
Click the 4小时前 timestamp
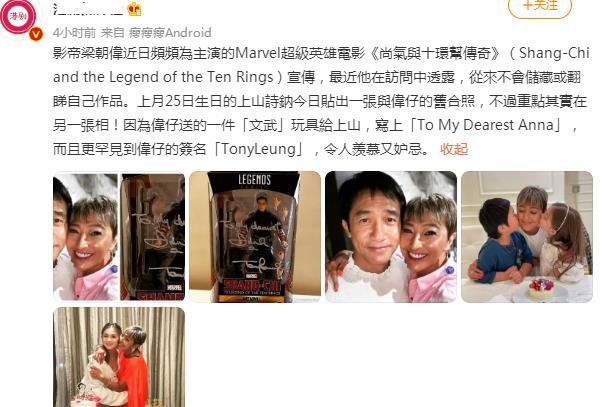(74, 32)
